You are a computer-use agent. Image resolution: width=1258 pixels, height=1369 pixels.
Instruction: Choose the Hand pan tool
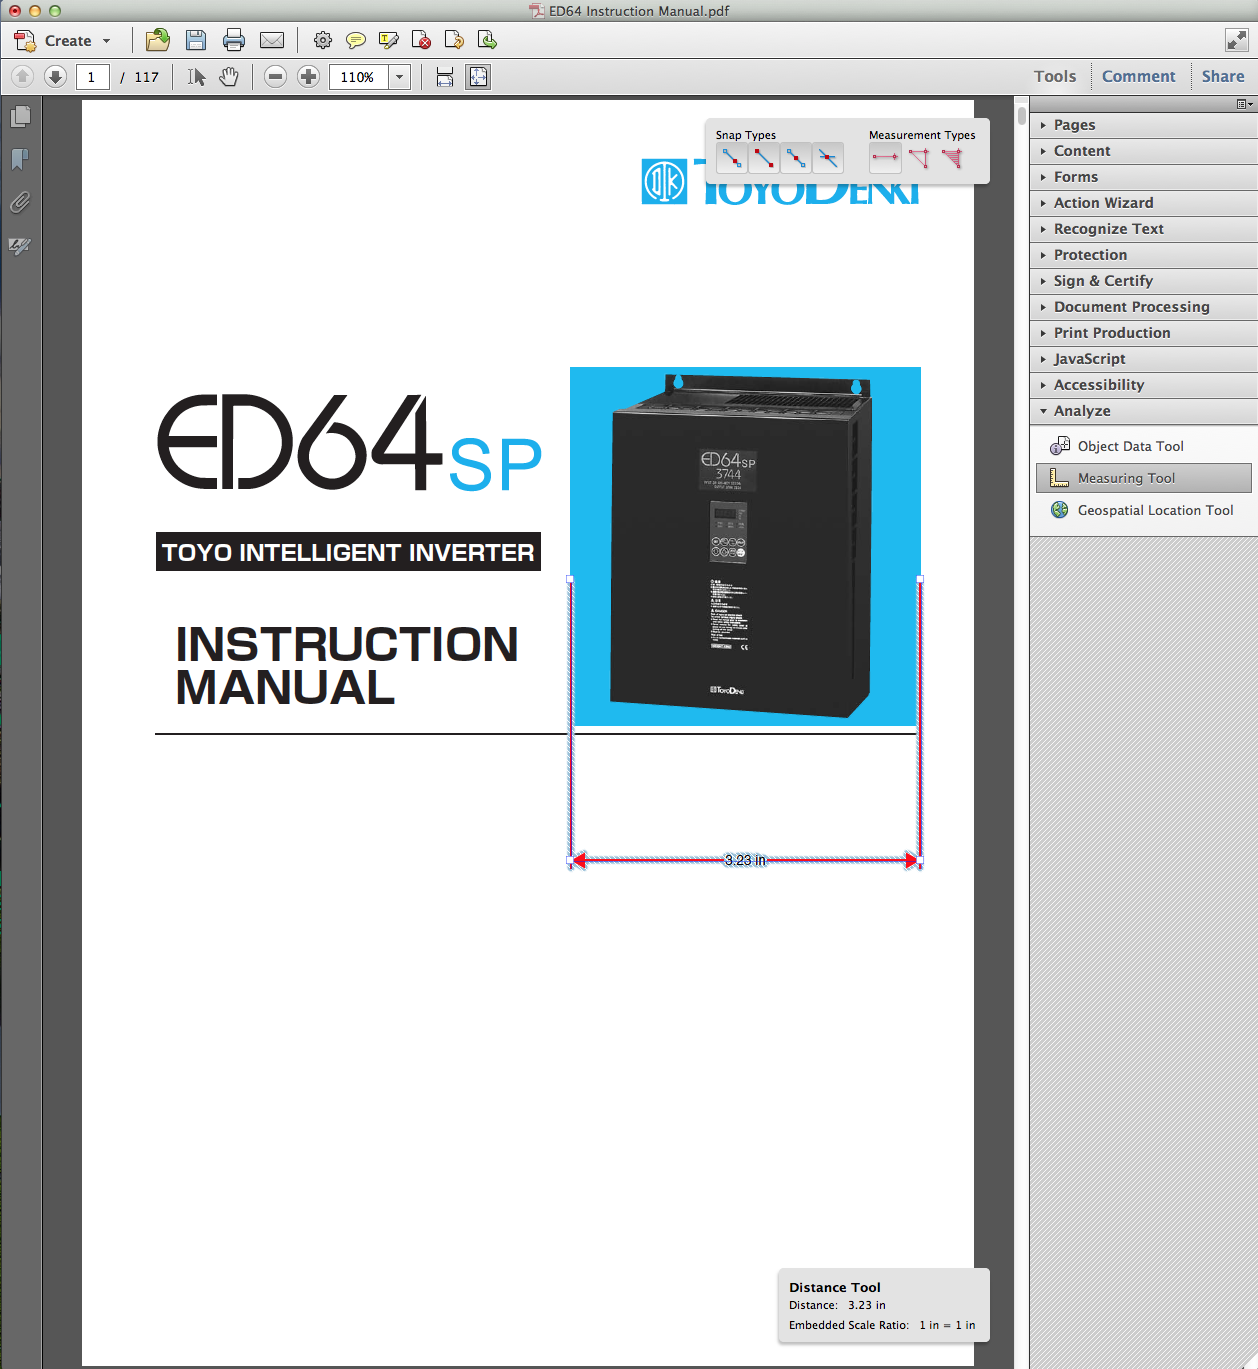point(229,77)
